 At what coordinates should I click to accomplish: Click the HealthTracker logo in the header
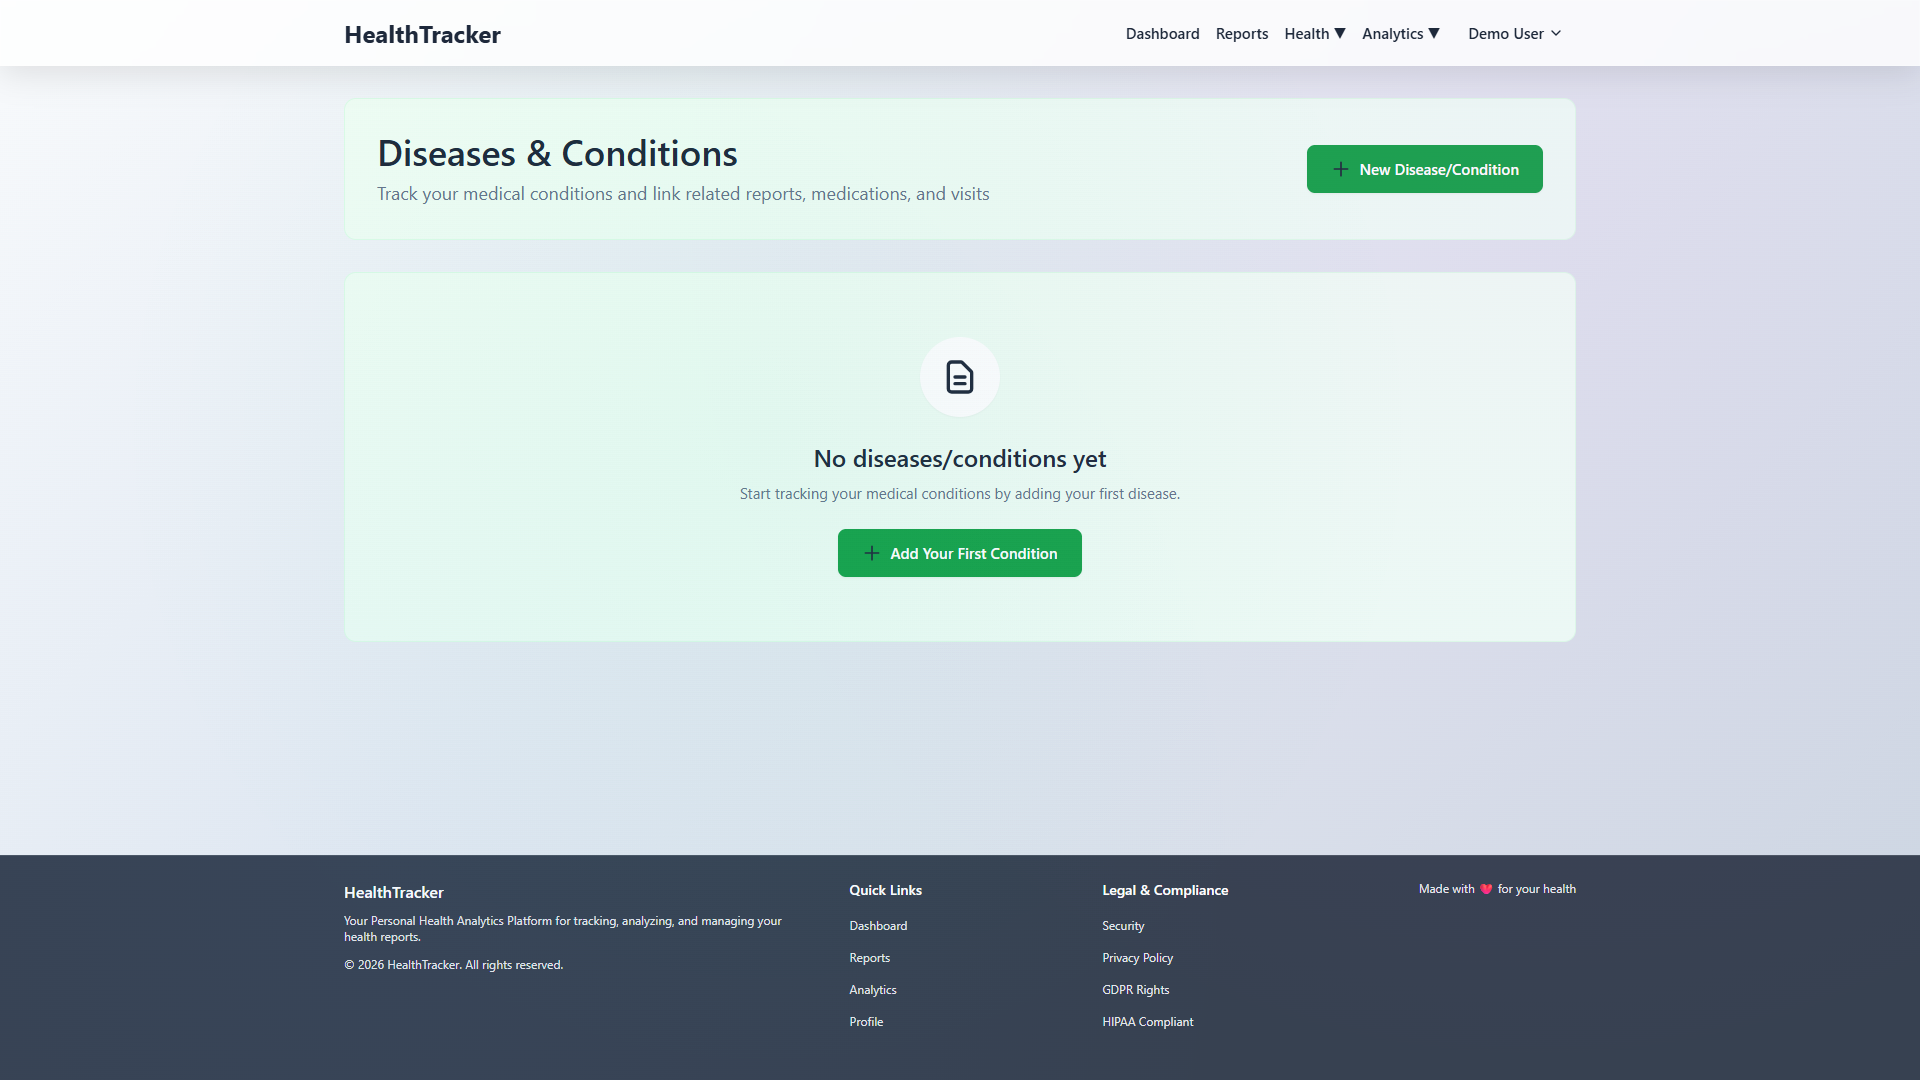coord(422,34)
